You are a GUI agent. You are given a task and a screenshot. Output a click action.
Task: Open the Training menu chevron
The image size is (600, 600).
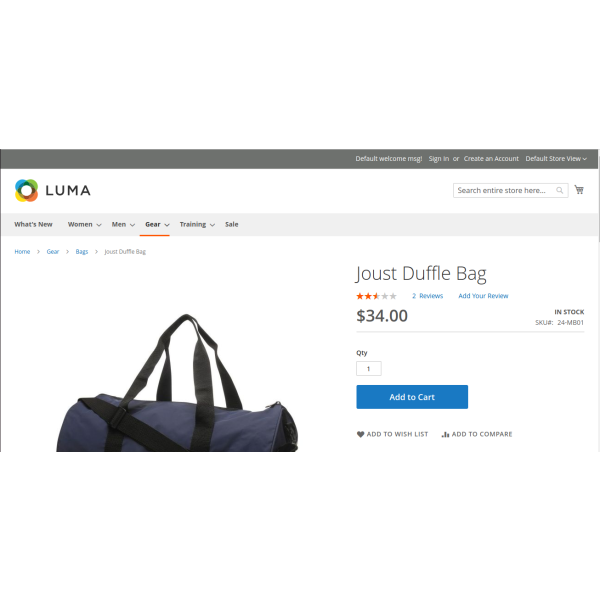pos(212,225)
